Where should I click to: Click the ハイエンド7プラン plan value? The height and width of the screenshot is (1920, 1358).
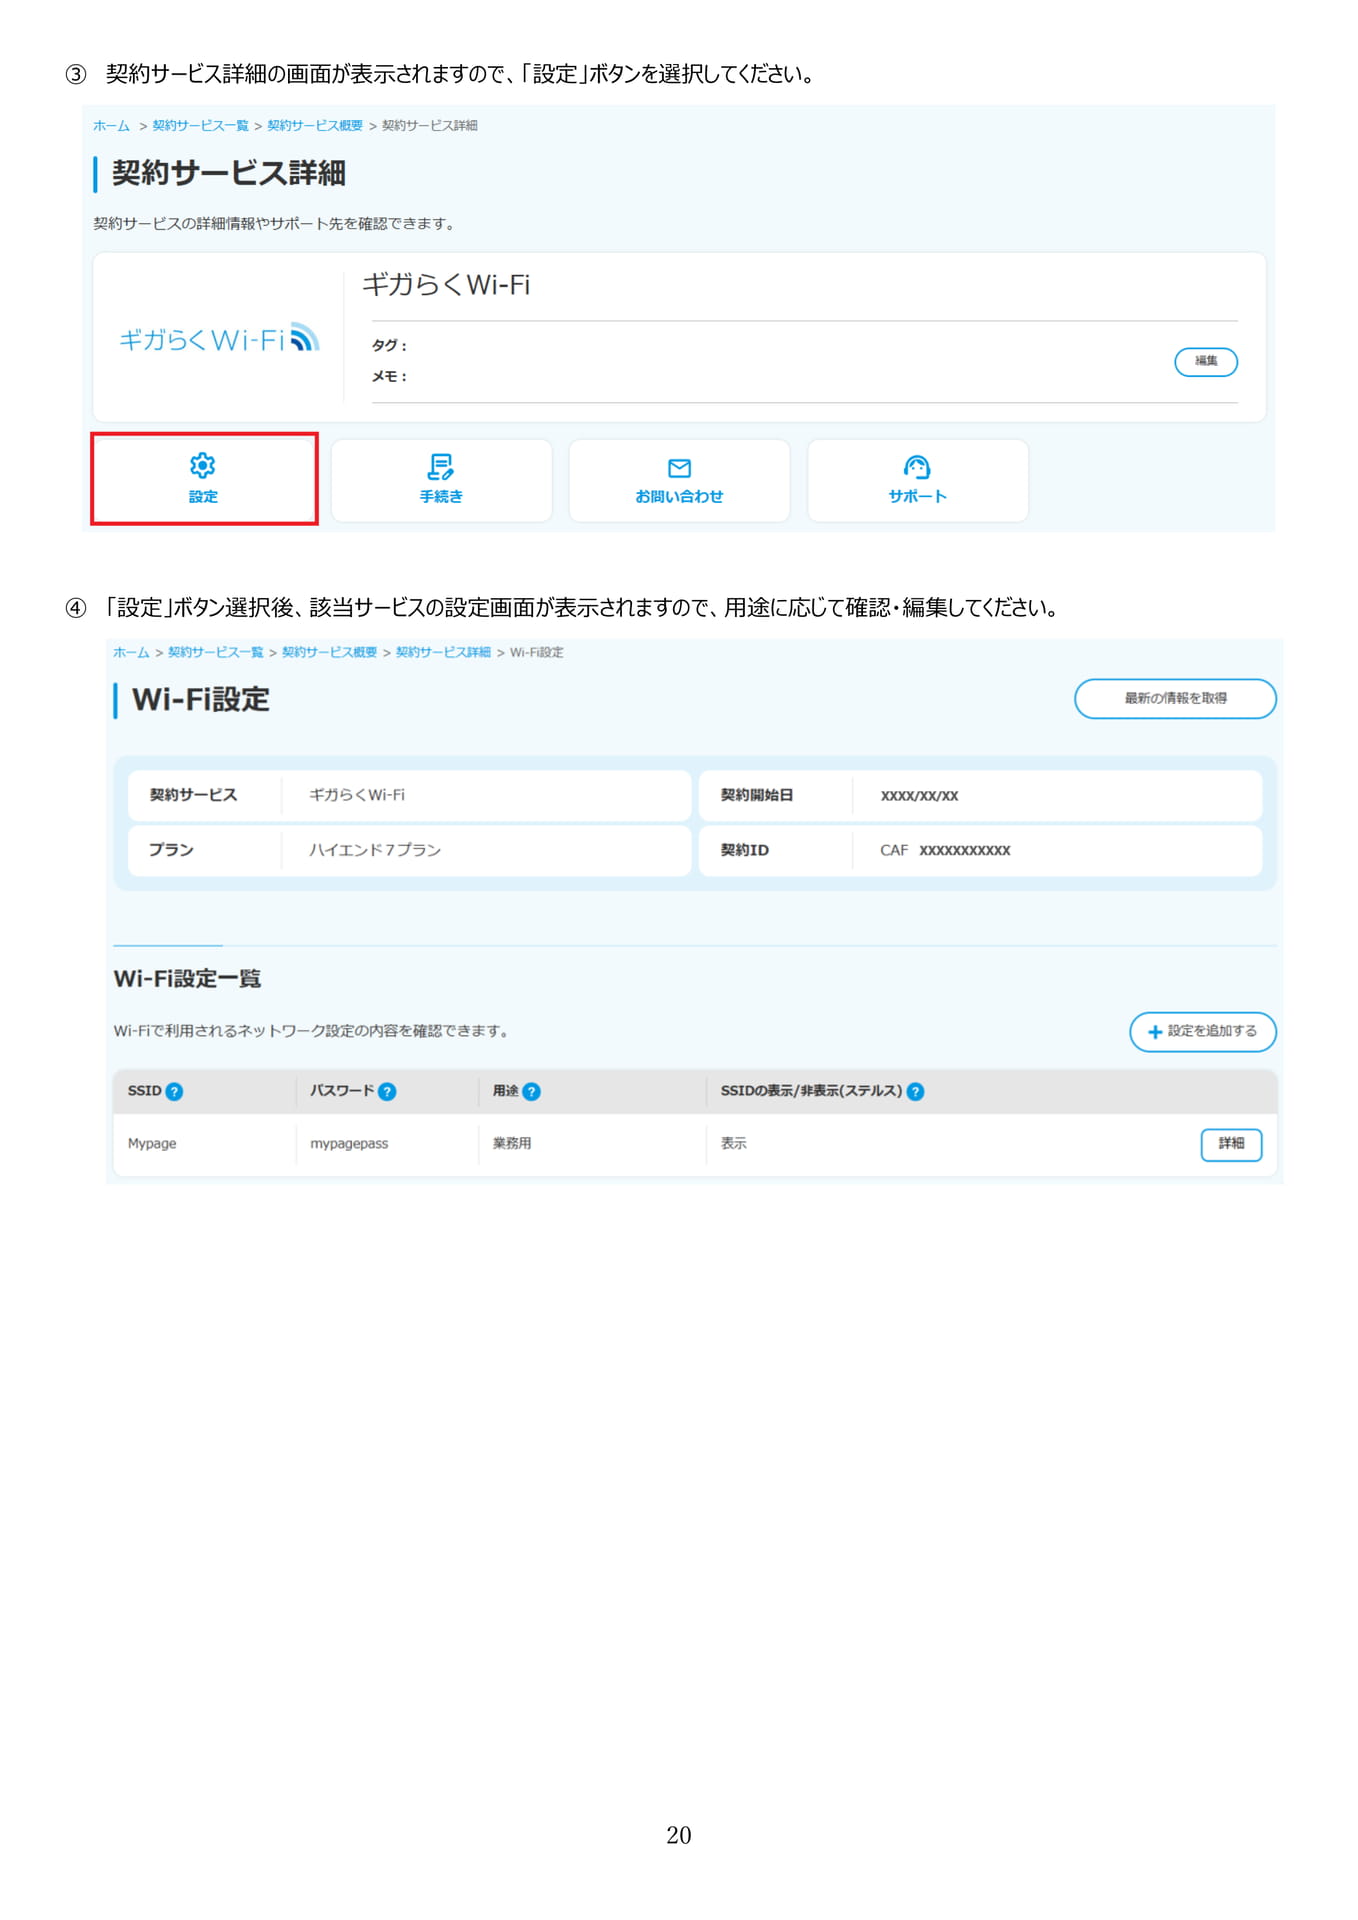coord(375,850)
